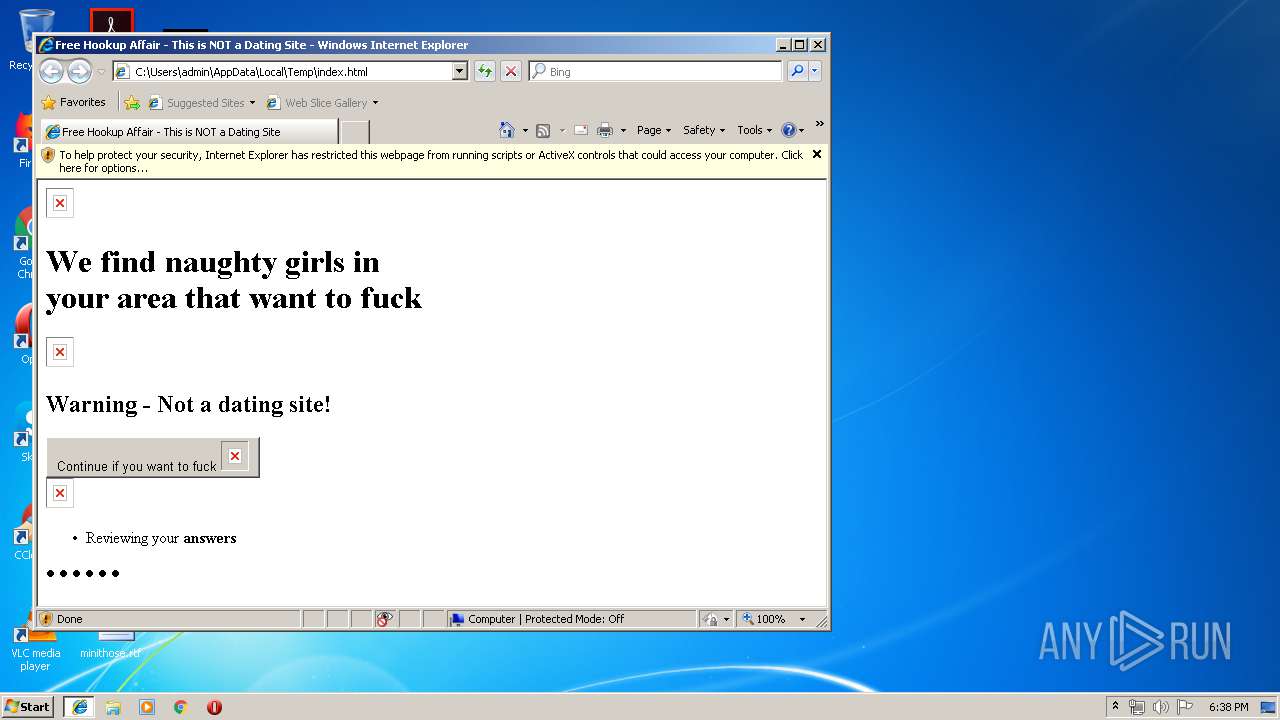Screen dimensions: 1280x720
Task: Open a new blank tab
Action: click(x=355, y=132)
